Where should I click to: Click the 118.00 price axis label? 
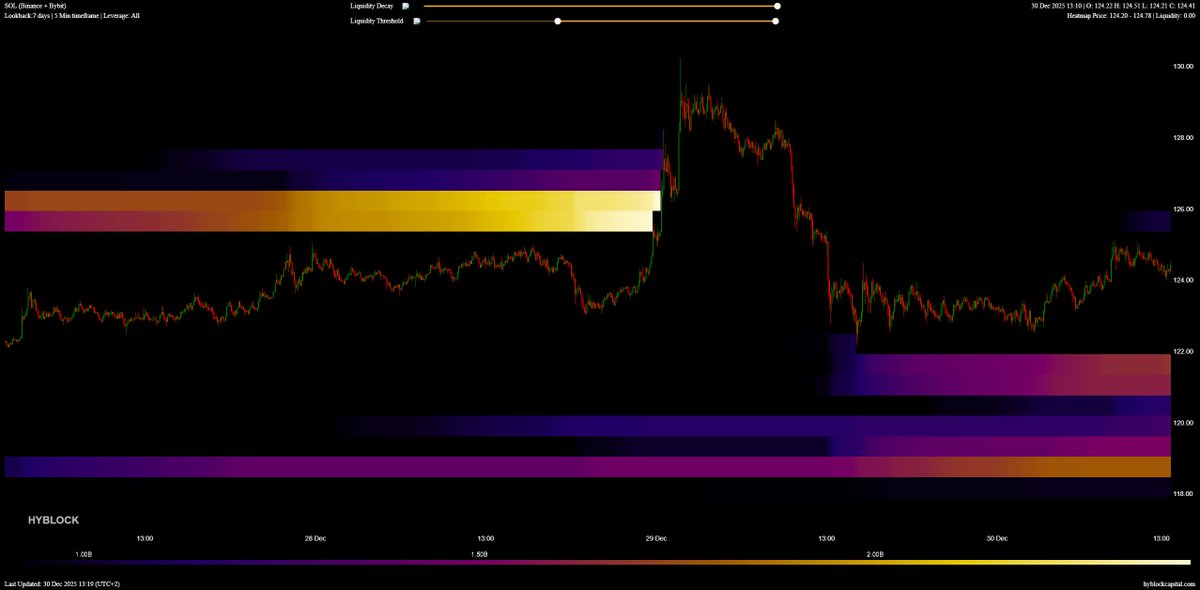[x=1182, y=494]
